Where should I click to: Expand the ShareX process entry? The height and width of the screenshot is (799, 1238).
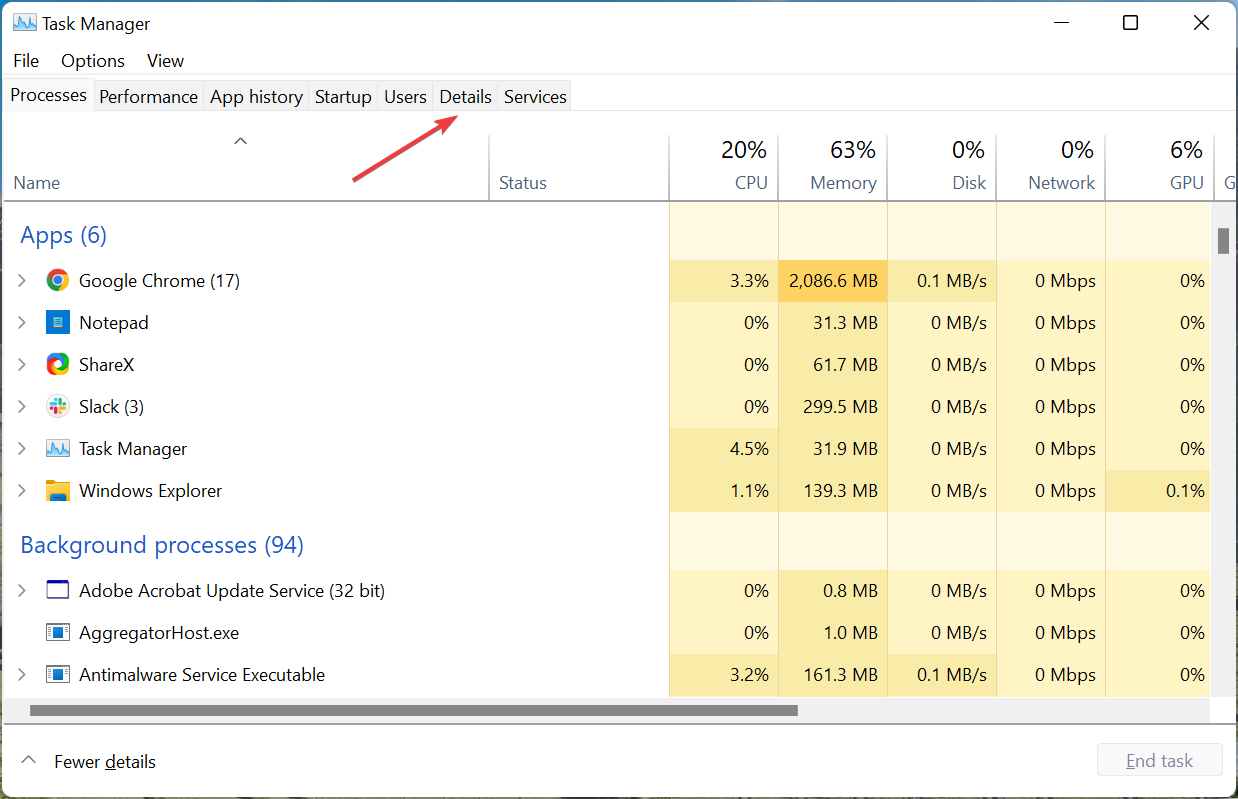pyautogui.click(x=22, y=365)
